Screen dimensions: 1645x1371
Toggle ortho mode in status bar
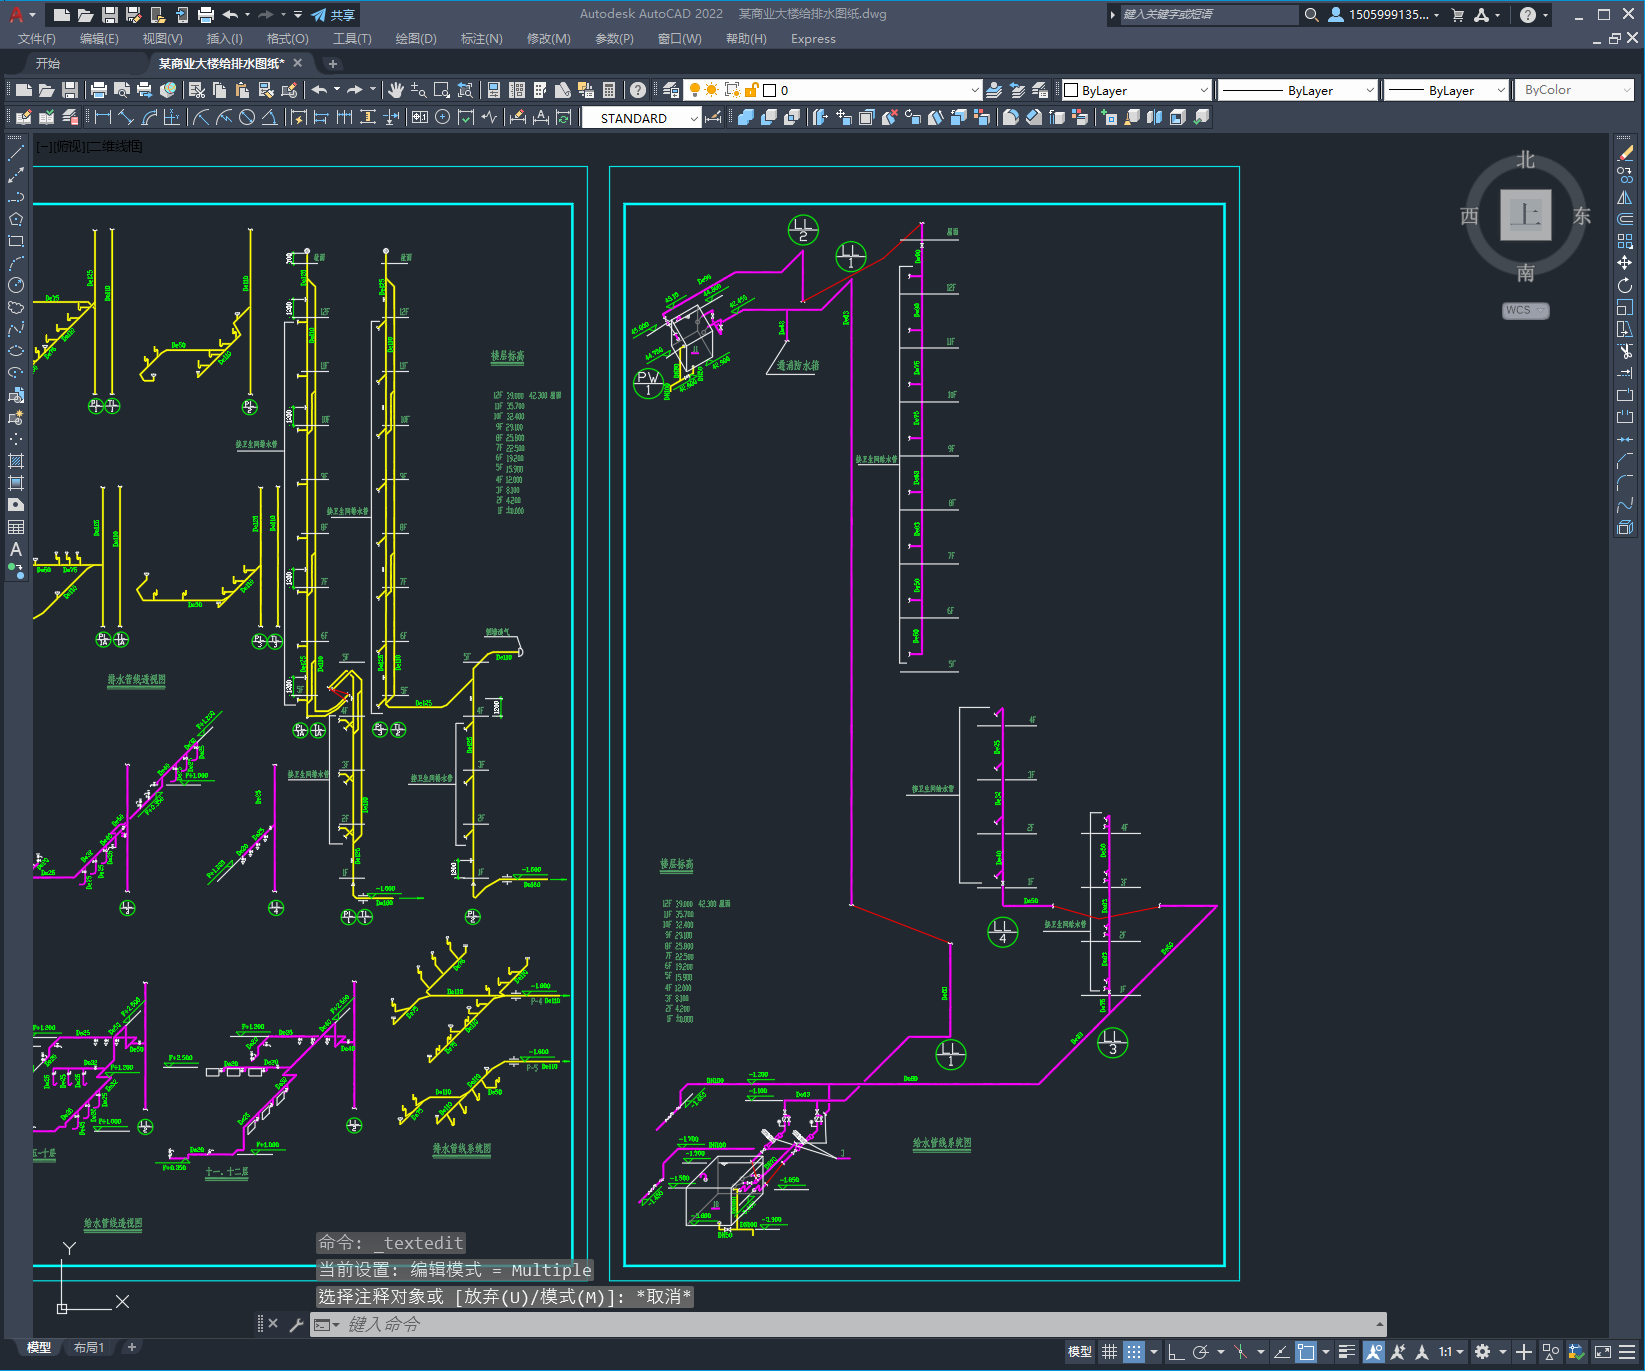(1176, 1352)
